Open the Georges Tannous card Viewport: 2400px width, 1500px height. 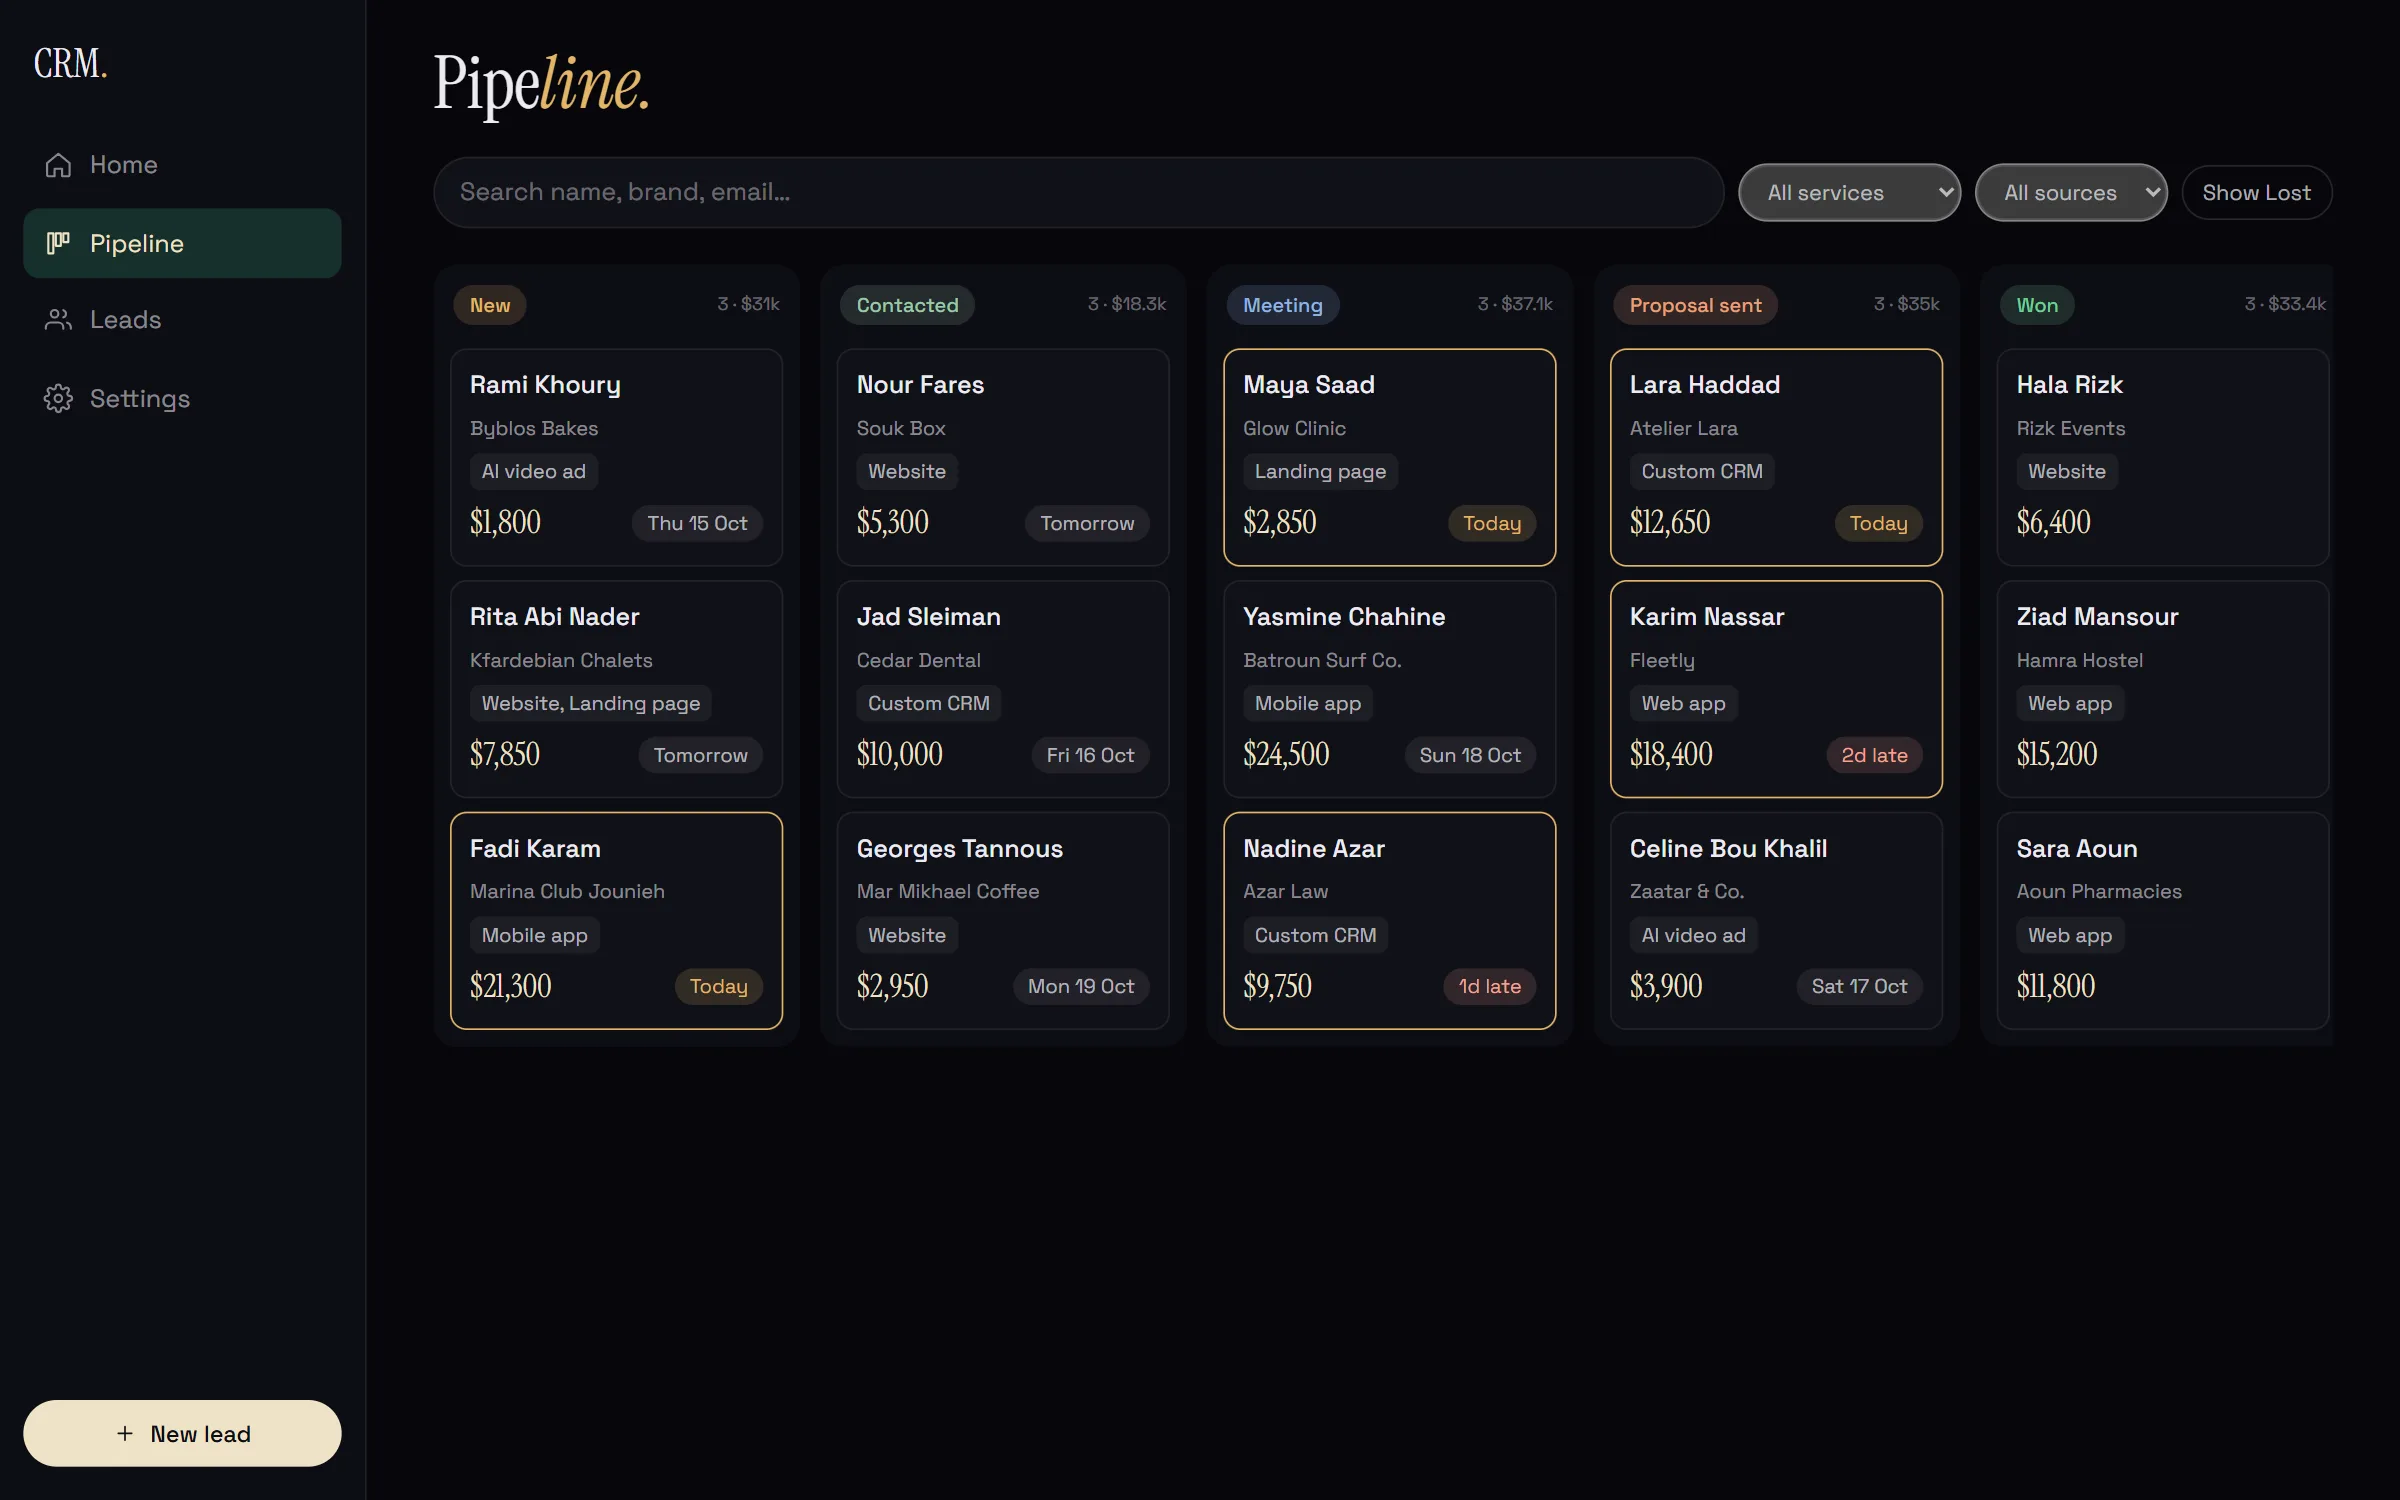1003,920
